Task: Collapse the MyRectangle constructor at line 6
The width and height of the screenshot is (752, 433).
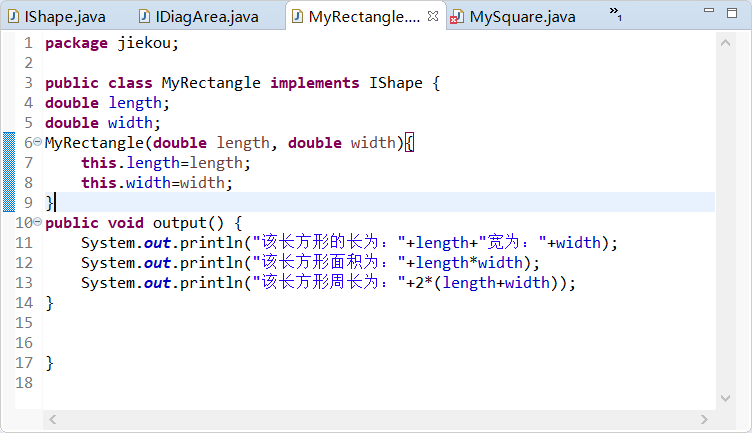Action: [x=37, y=142]
